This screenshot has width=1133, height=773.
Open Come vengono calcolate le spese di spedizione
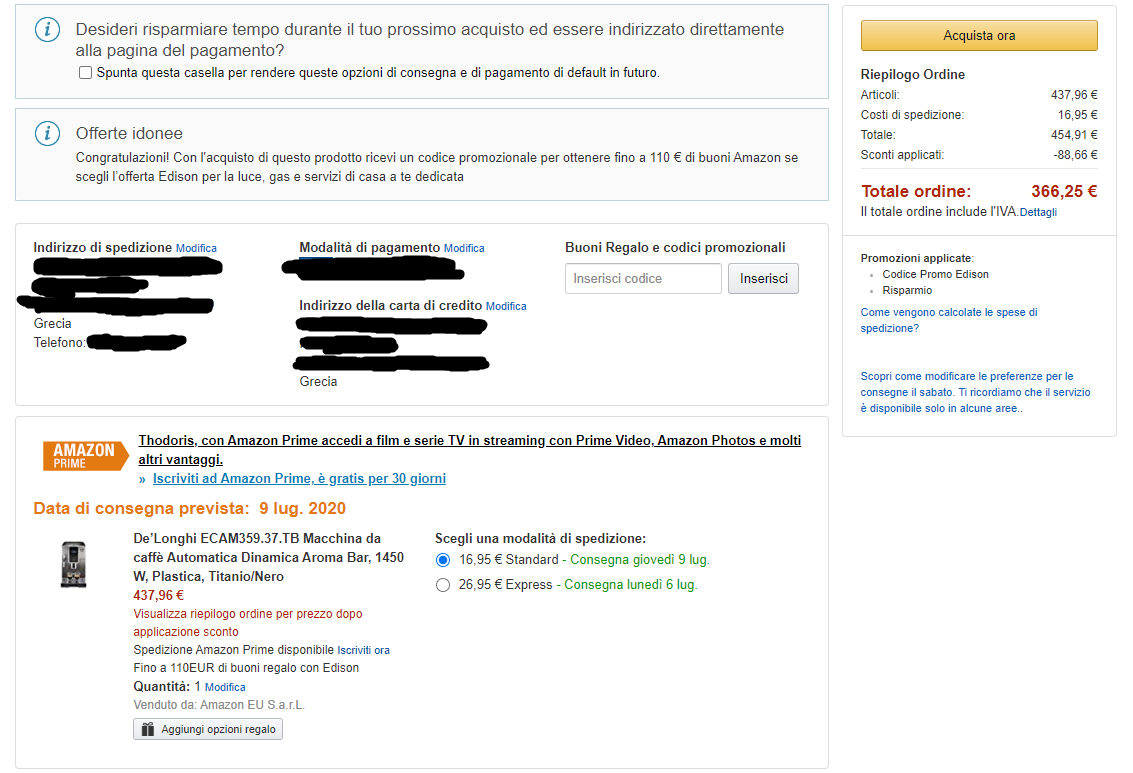click(x=949, y=320)
